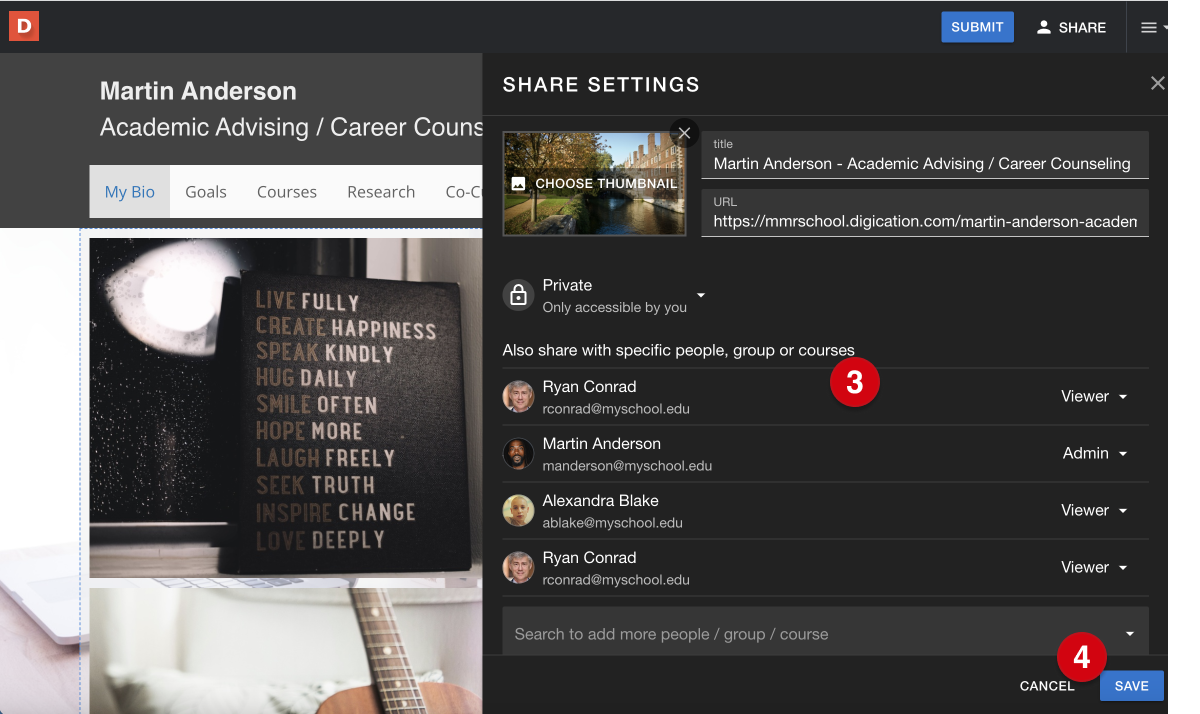Image resolution: width=1200 pixels, height=714 pixels.
Task: Open the Research tab
Action: click(x=381, y=192)
